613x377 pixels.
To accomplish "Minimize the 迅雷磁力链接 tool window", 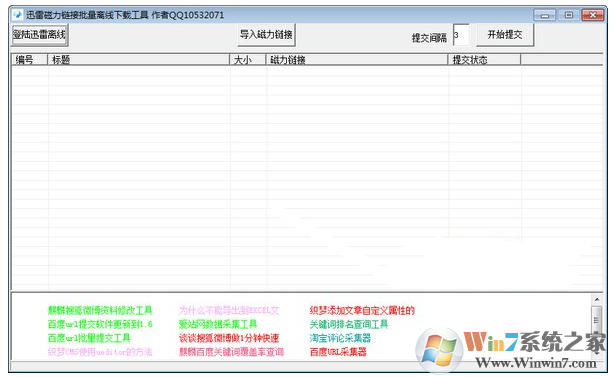I will pos(545,15).
